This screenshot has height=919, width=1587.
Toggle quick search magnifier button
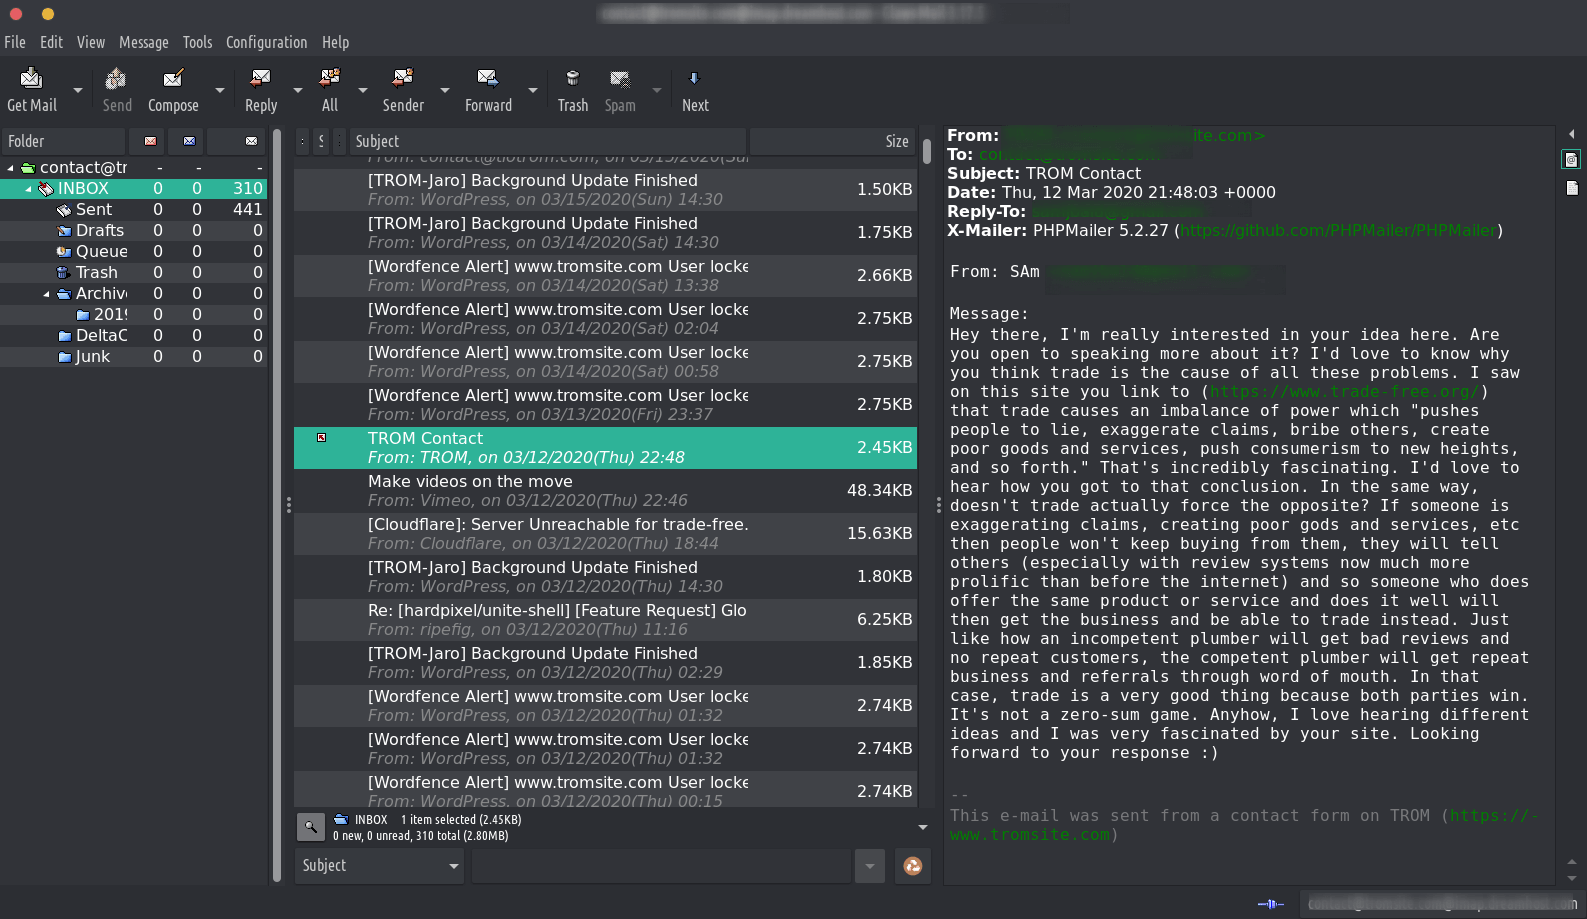(x=311, y=827)
